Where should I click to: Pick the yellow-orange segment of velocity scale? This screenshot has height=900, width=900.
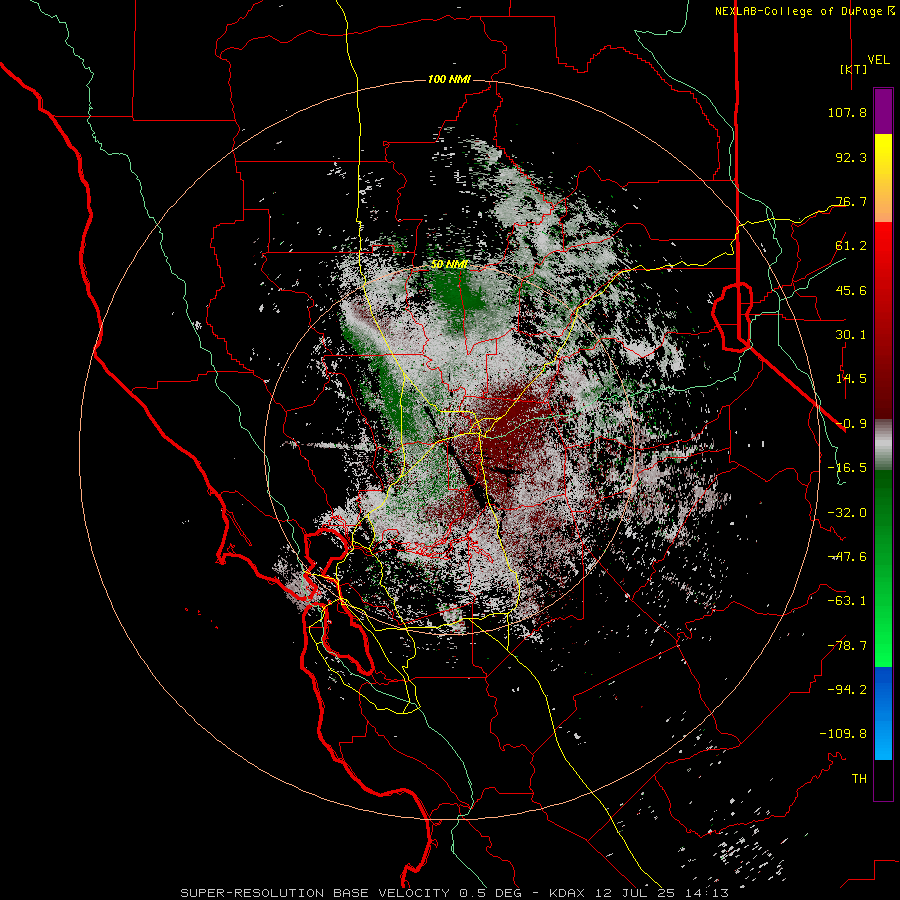click(883, 178)
